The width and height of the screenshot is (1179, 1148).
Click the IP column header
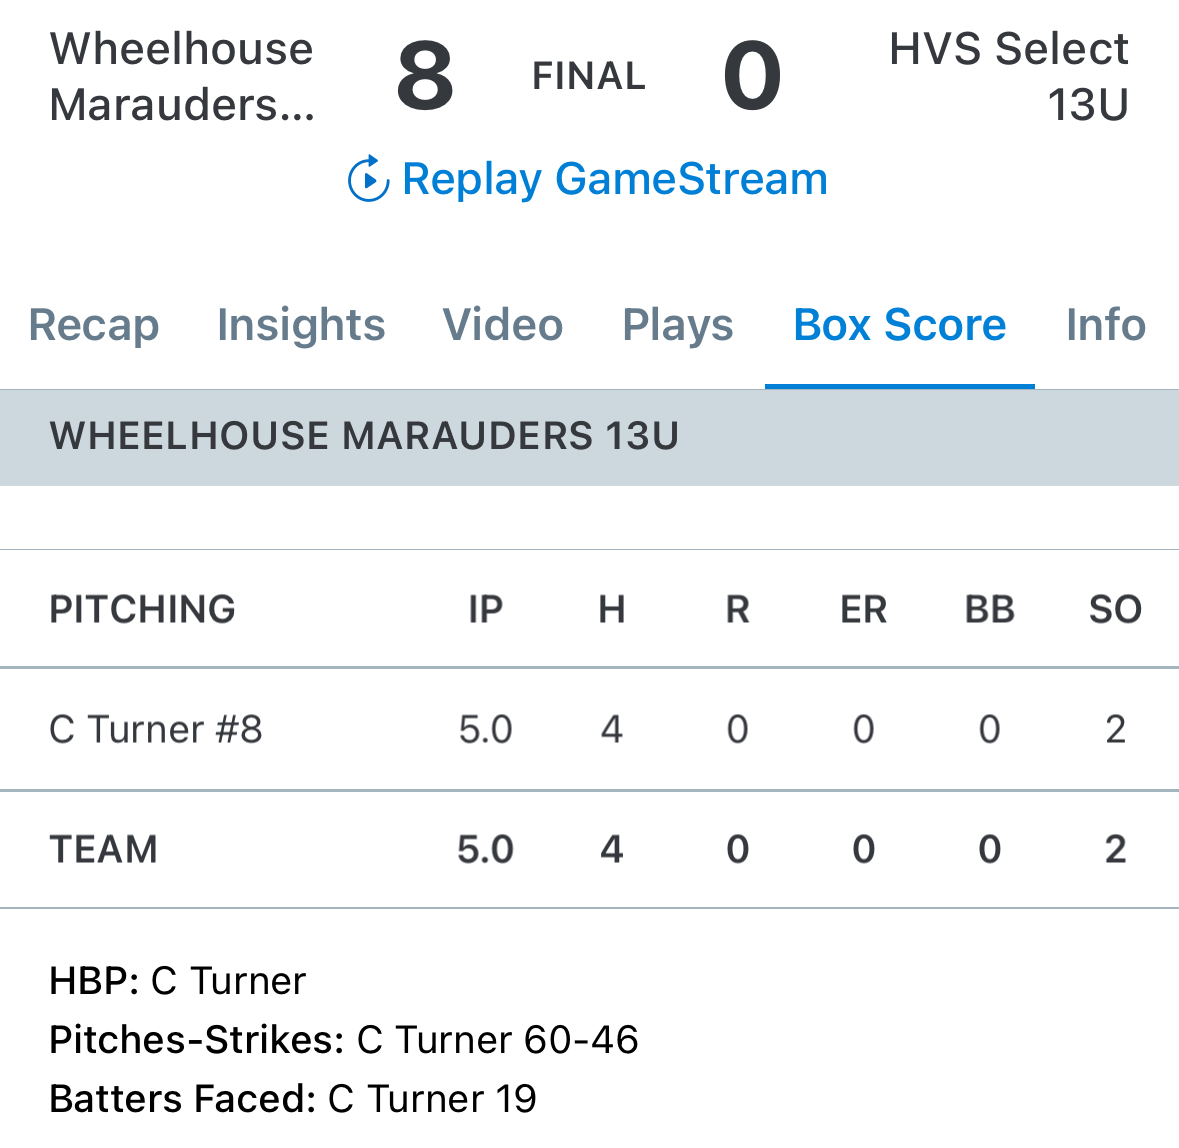pyautogui.click(x=486, y=609)
